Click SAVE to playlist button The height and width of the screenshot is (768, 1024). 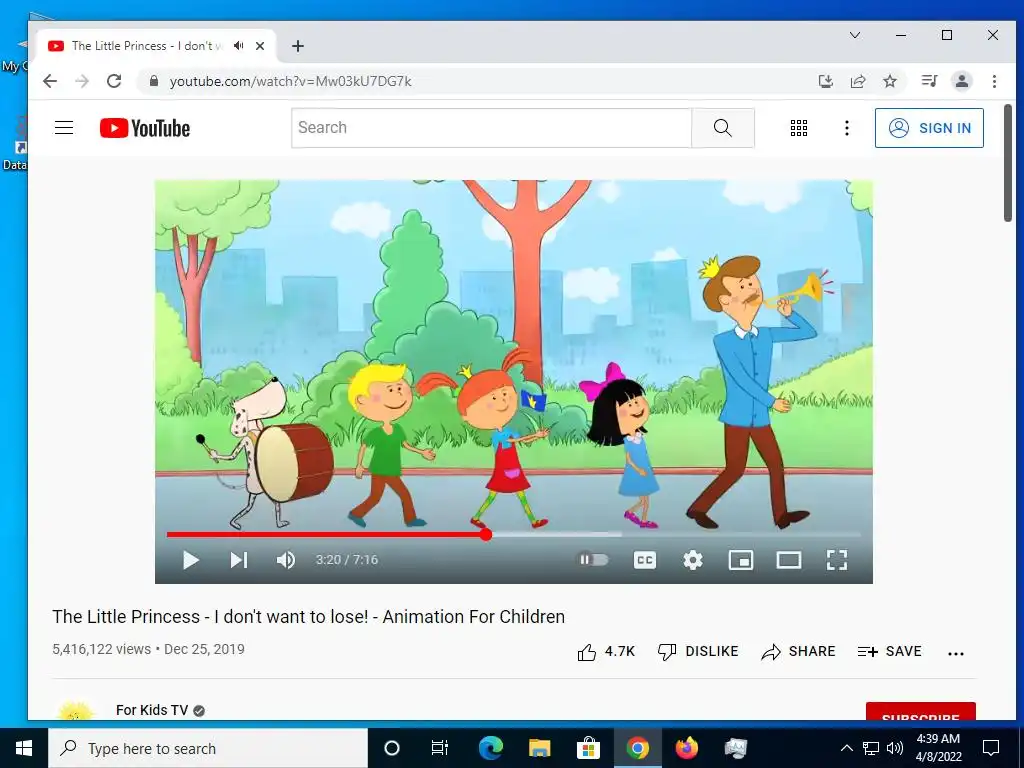[x=889, y=652]
